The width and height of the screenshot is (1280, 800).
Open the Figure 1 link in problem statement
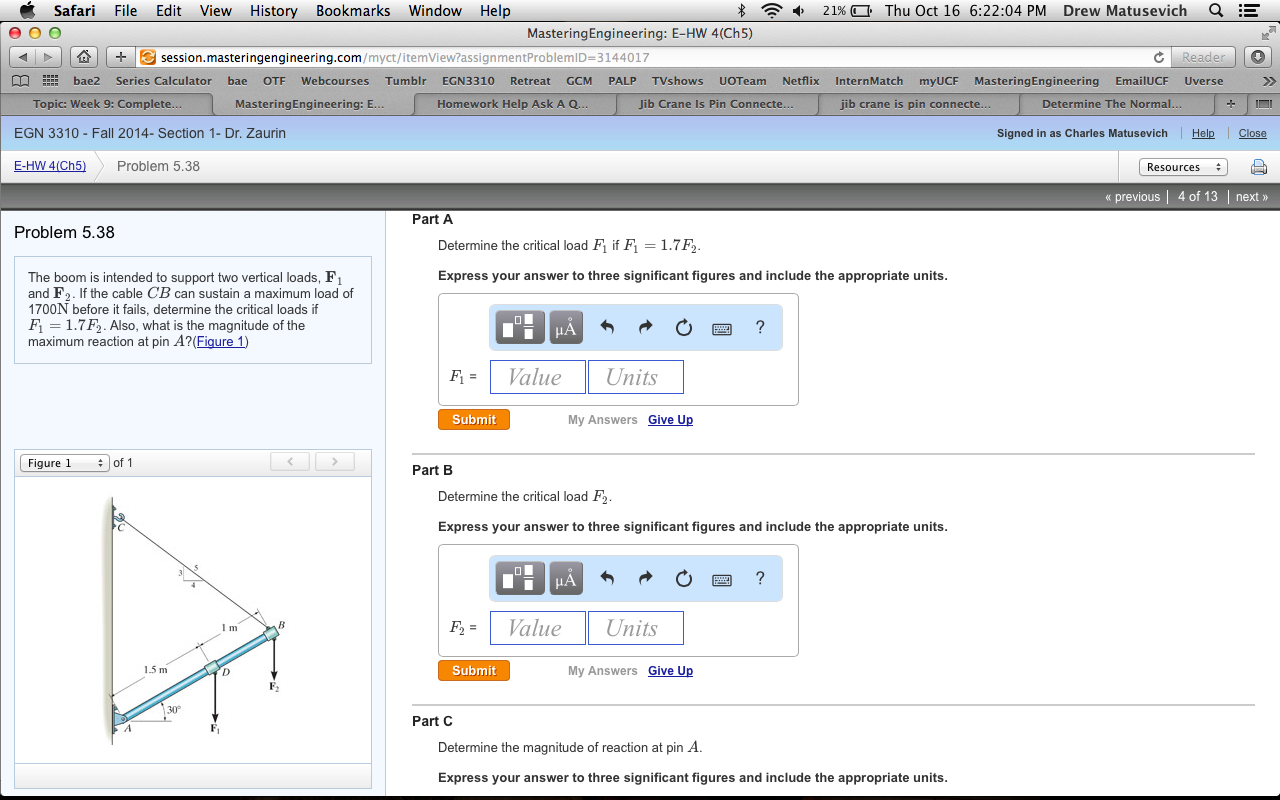pyautogui.click(x=220, y=341)
